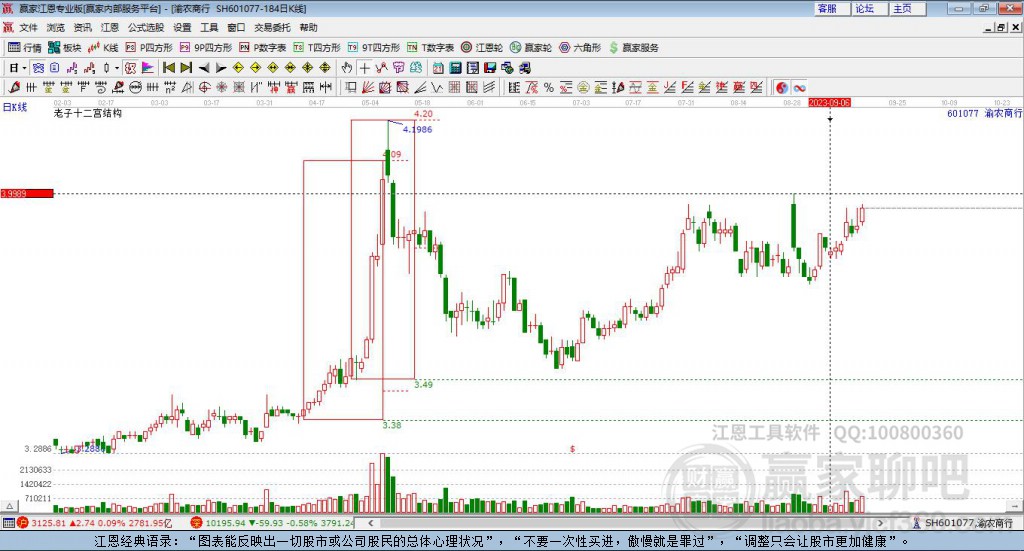
Task: Jump to last bar with skip-end icon
Action: click(186, 68)
